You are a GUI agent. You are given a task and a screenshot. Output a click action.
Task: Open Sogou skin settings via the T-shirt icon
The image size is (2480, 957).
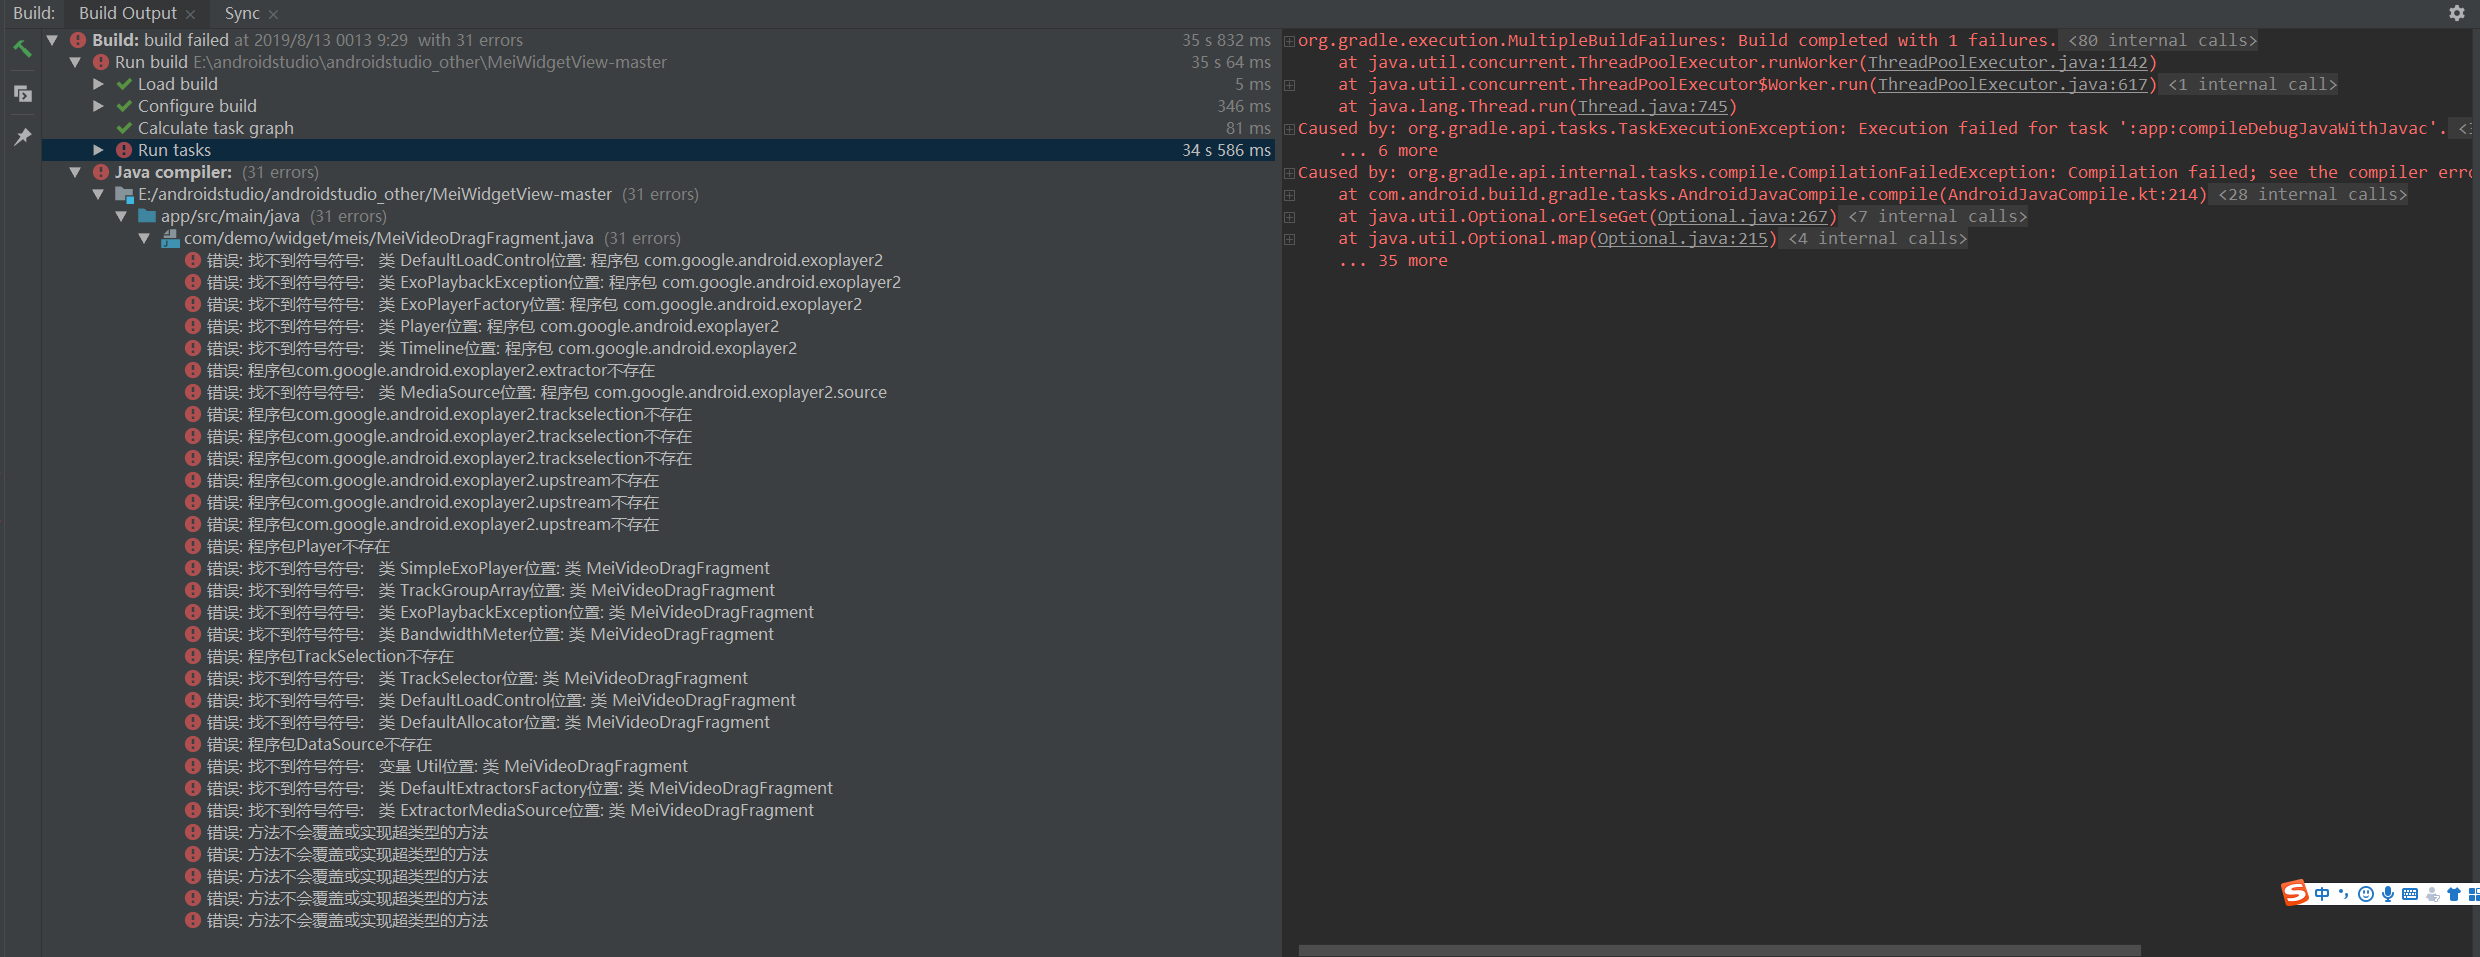click(x=2453, y=893)
